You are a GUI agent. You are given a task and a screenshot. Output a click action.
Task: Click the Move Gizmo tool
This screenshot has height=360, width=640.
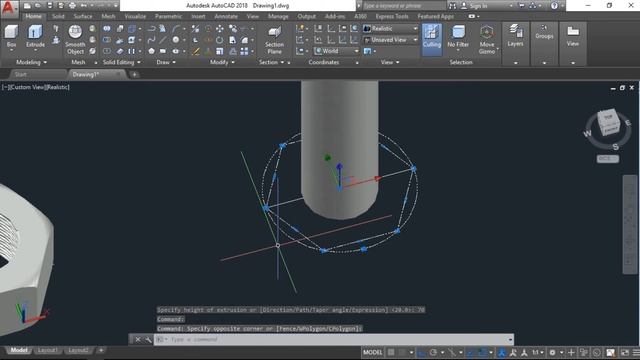(487, 40)
